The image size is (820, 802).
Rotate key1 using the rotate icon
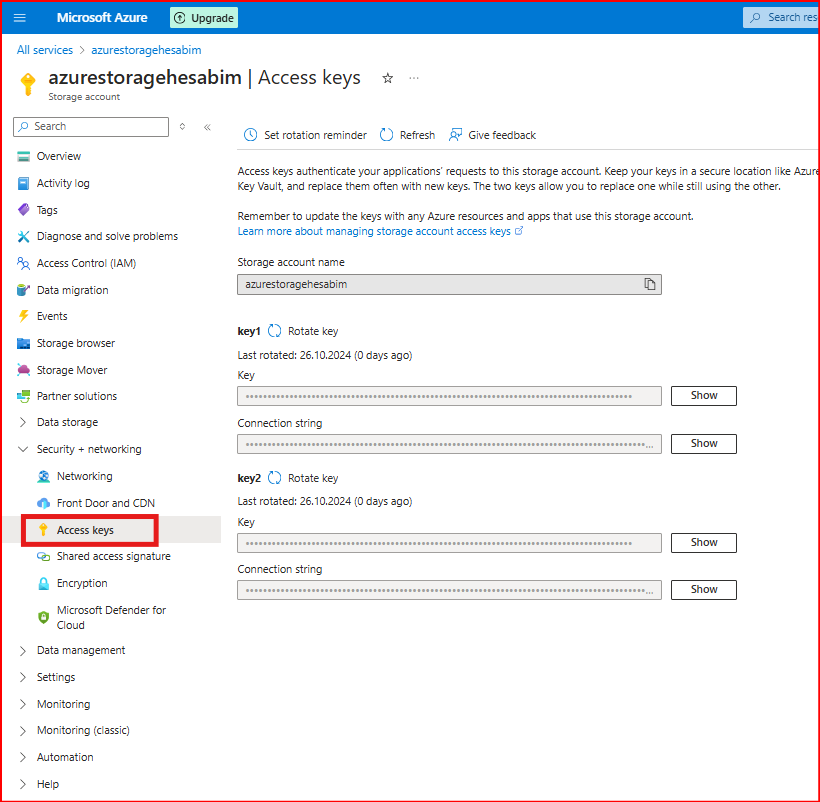(x=275, y=331)
